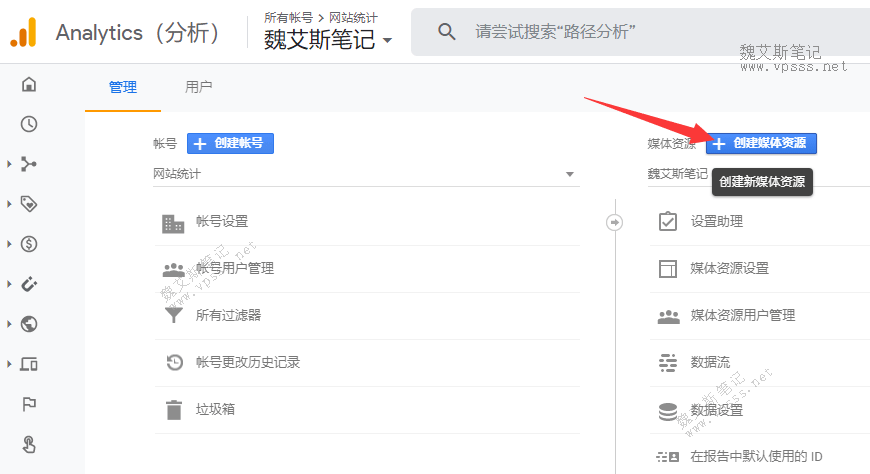Click the 创建帐号 button
The width and height of the screenshot is (870, 474).
click(231, 143)
